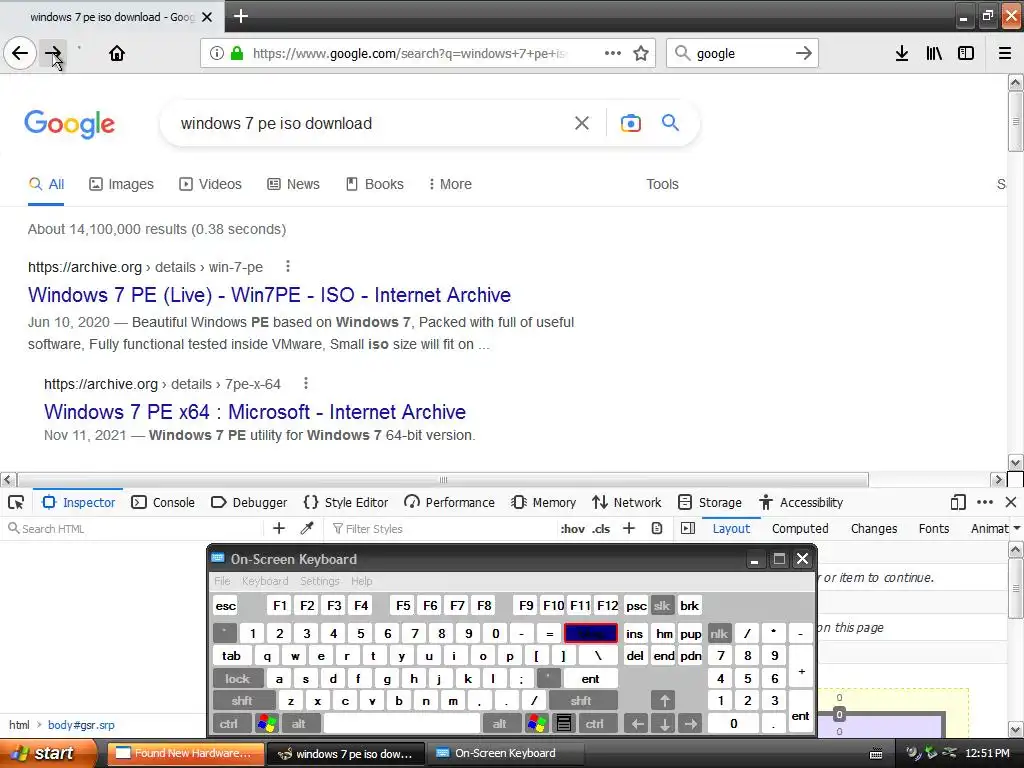Click the forward navigation arrow
This screenshot has width=1024, height=768.
[52, 53]
